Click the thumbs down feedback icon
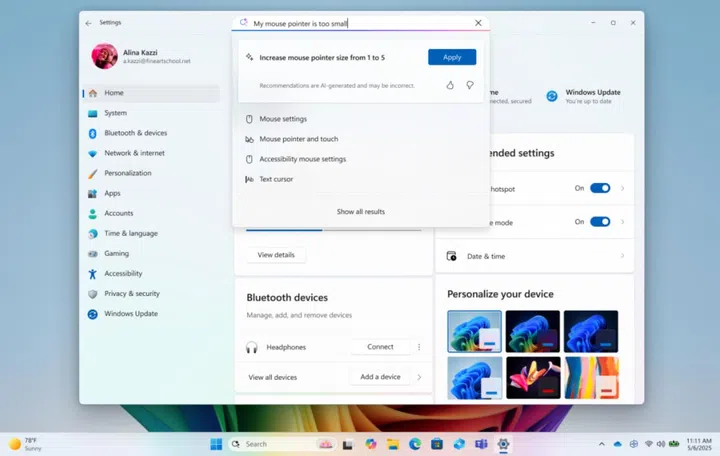 pyautogui.click(x=470, y=86)
